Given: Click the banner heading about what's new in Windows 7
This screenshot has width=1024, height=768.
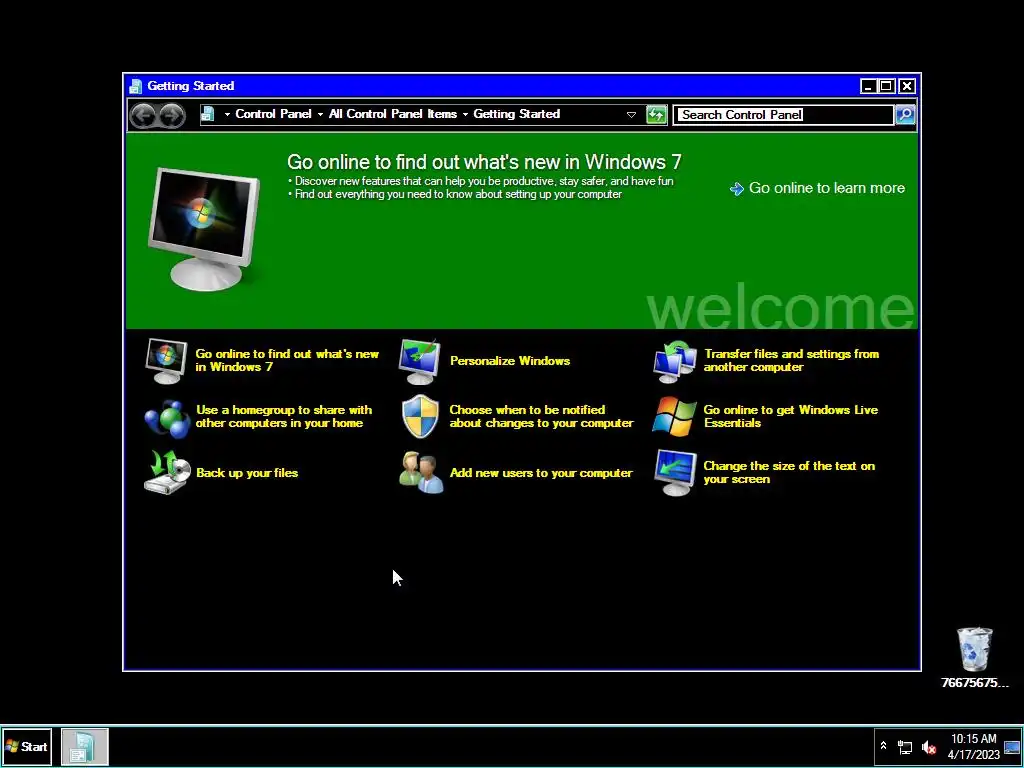Looking at the screenshot, I should [x=484, y=162].
